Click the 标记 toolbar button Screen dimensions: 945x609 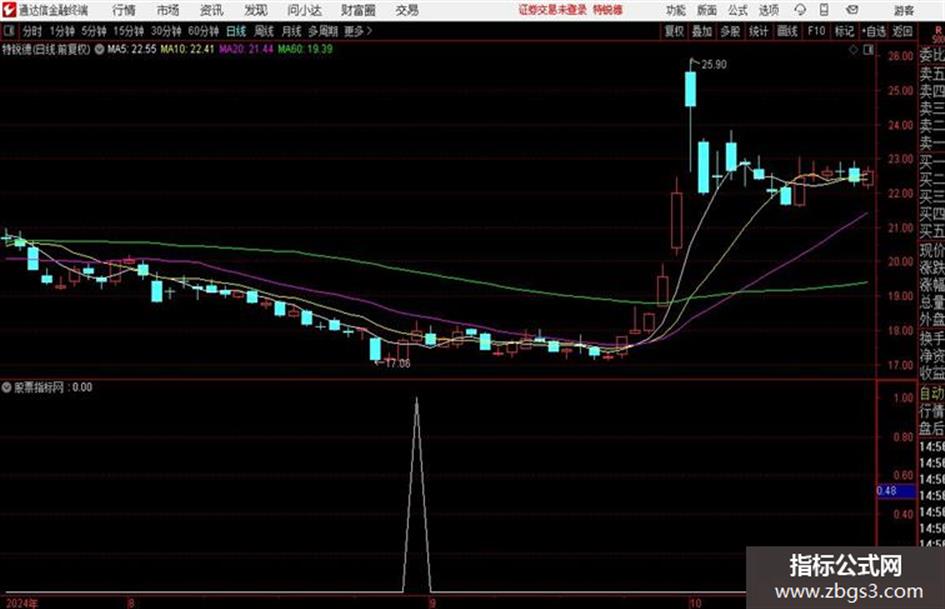(844, 31)
